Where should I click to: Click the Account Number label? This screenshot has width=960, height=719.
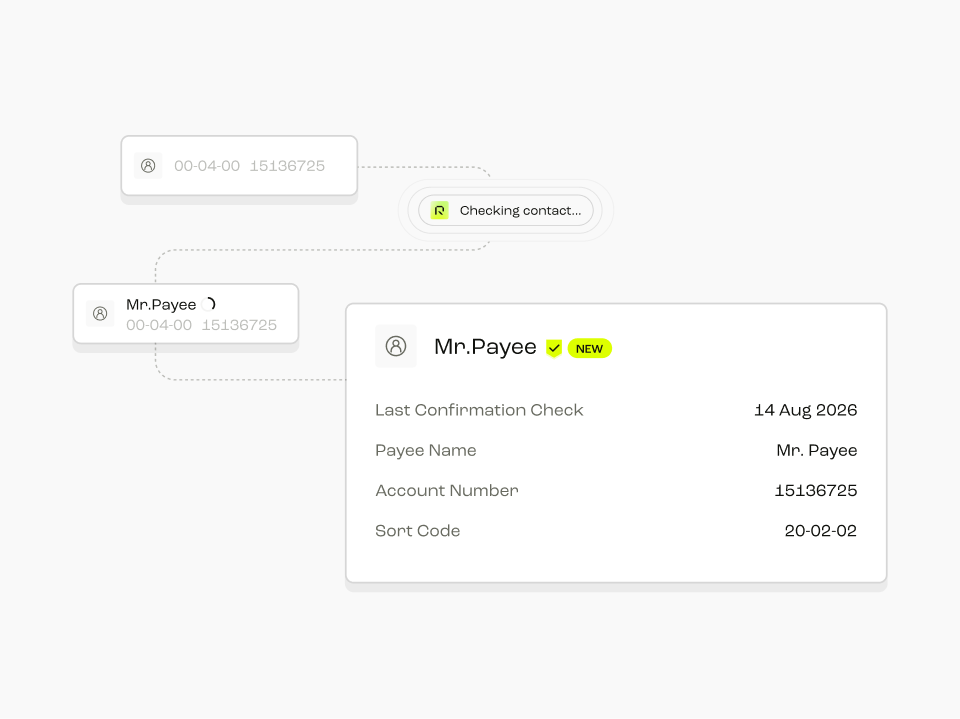tap(447, 491)
